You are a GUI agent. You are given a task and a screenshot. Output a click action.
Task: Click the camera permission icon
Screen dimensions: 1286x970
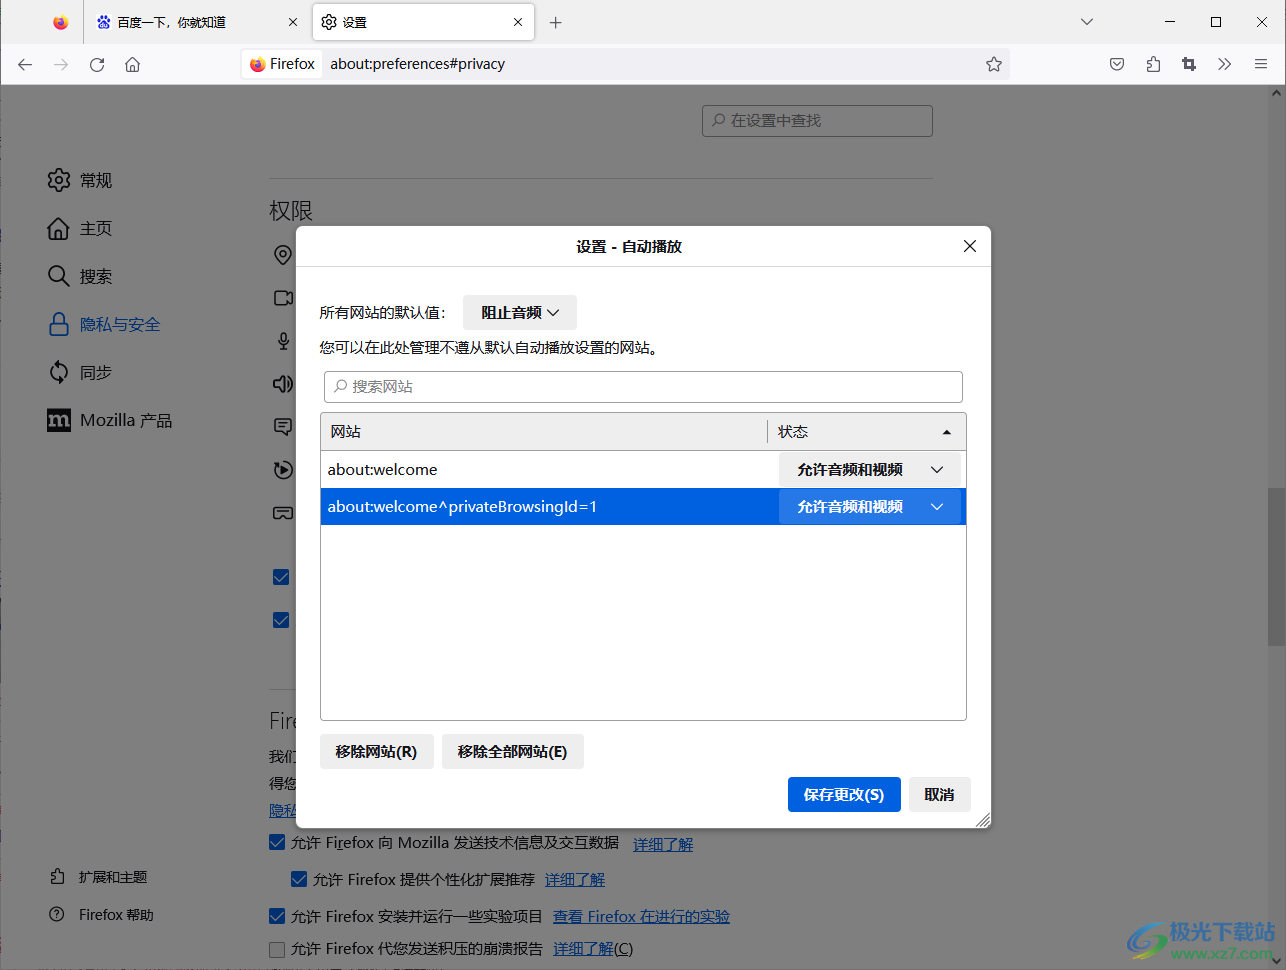(283, 298)
